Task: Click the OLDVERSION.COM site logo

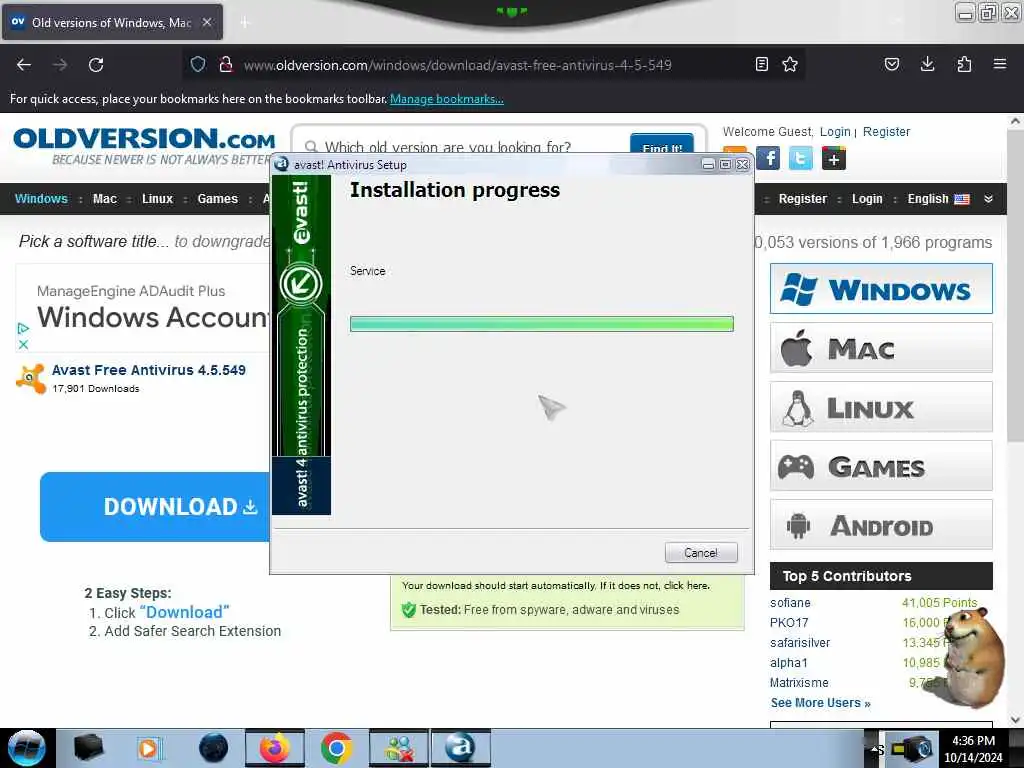Action: 144,146
